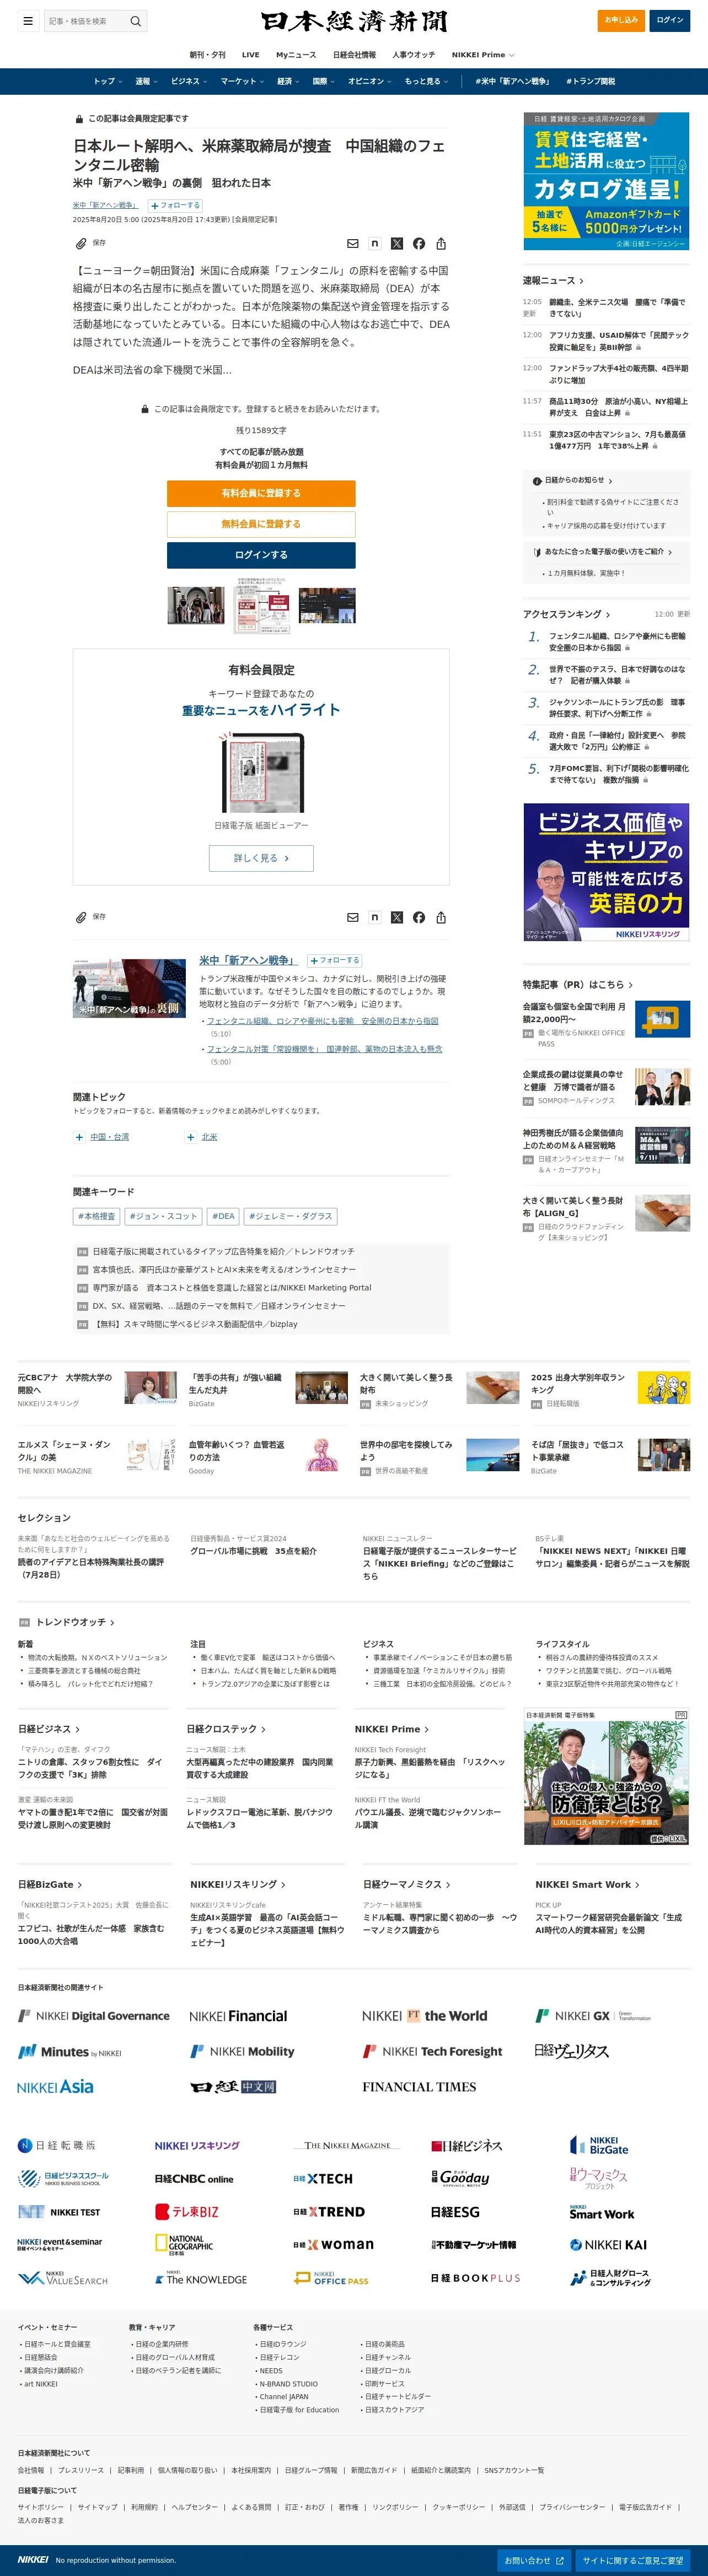Open the NIKKEI Prime dropdown in top menu
The width and height of the screenshot is (708, 2576).
483,55
